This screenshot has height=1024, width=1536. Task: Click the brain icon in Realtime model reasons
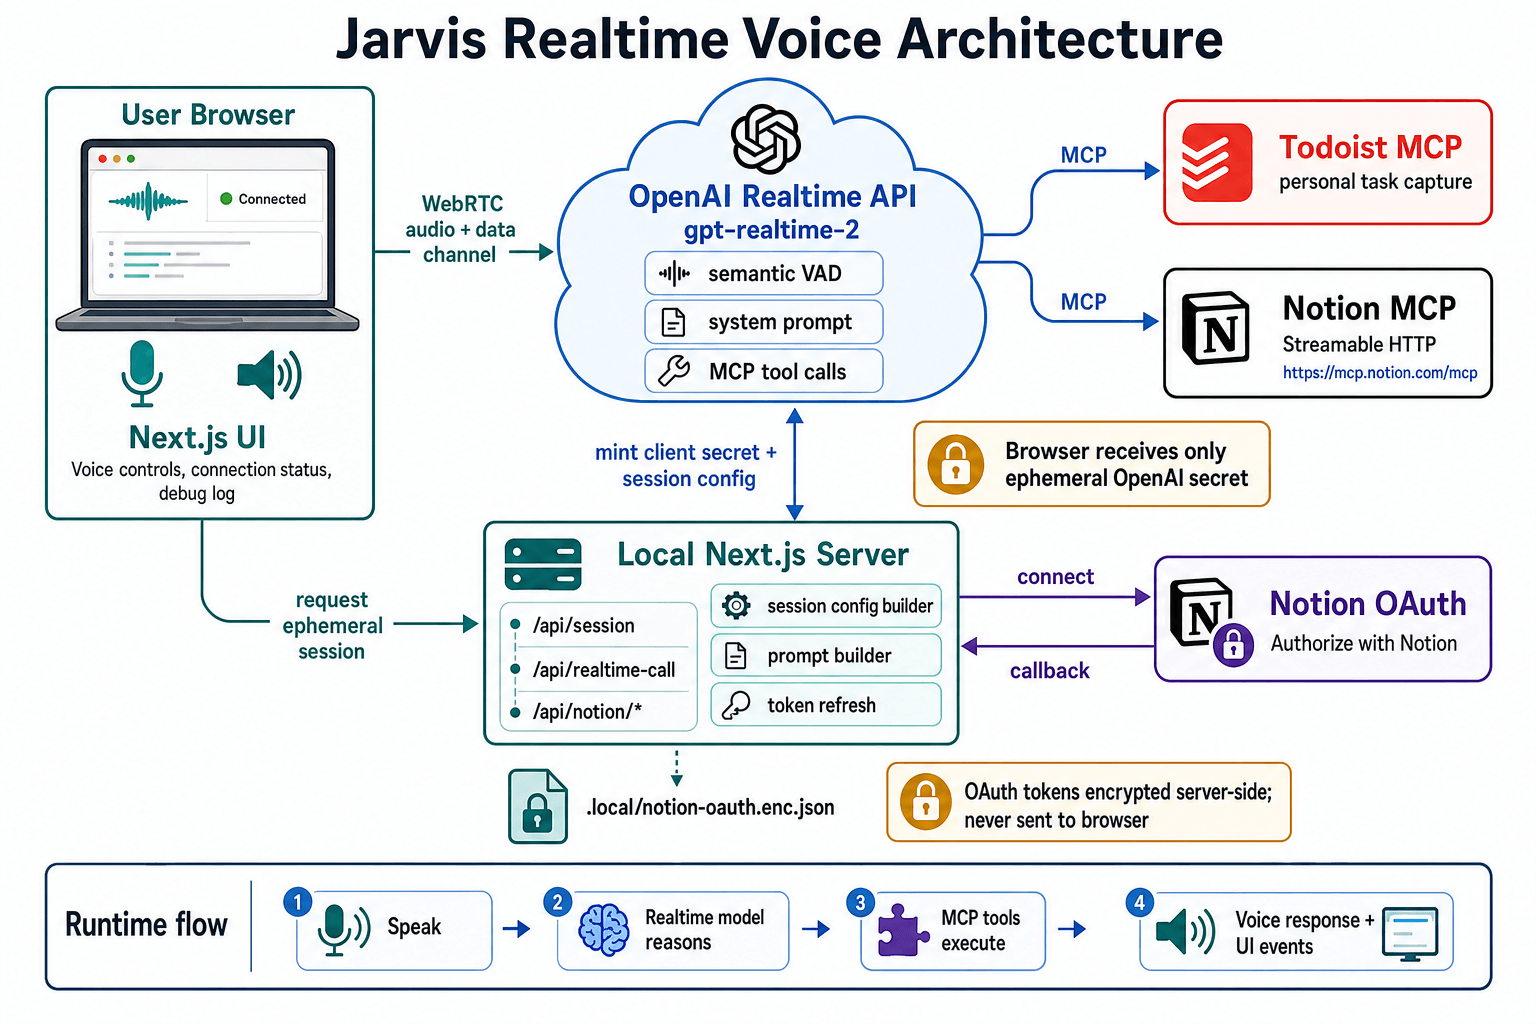coord(604,930)
